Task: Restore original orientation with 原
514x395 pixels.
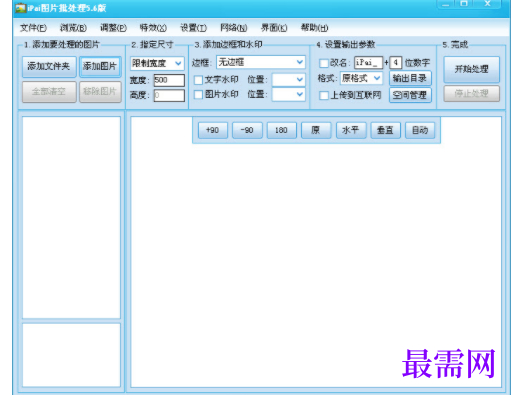Action: coord(316,130)
